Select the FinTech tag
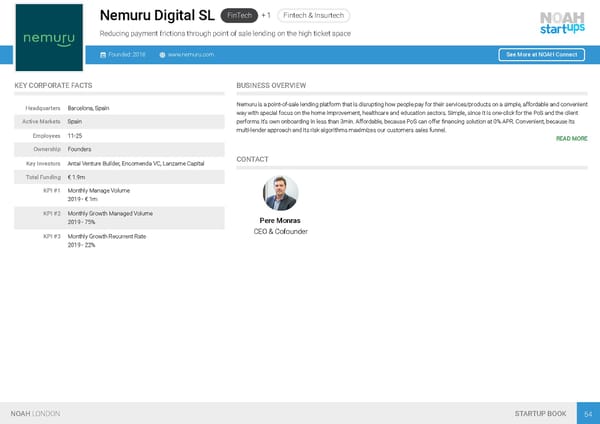This screenshot has width=600, height=424. pyautogui.click(x=239, y=16)
